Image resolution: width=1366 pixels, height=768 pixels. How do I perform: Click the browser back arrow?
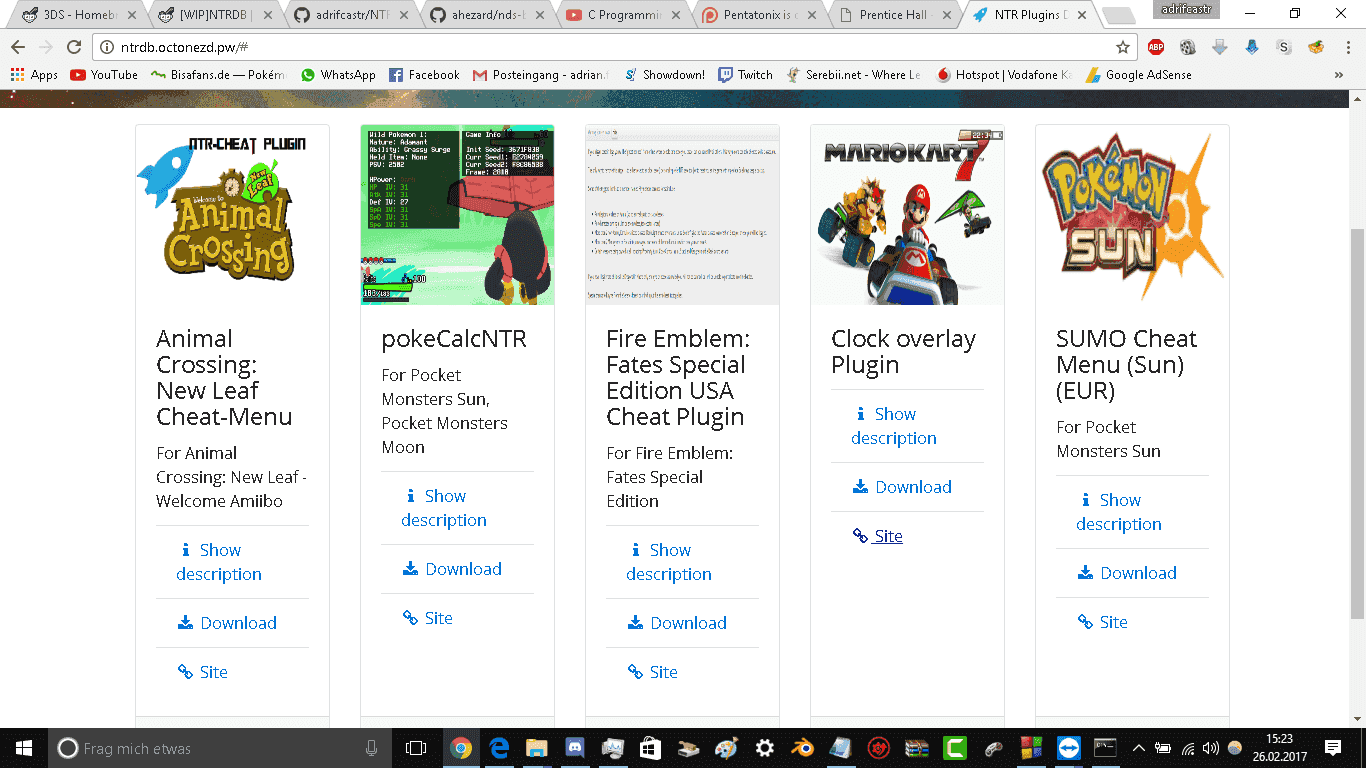(x=19, y=47)
